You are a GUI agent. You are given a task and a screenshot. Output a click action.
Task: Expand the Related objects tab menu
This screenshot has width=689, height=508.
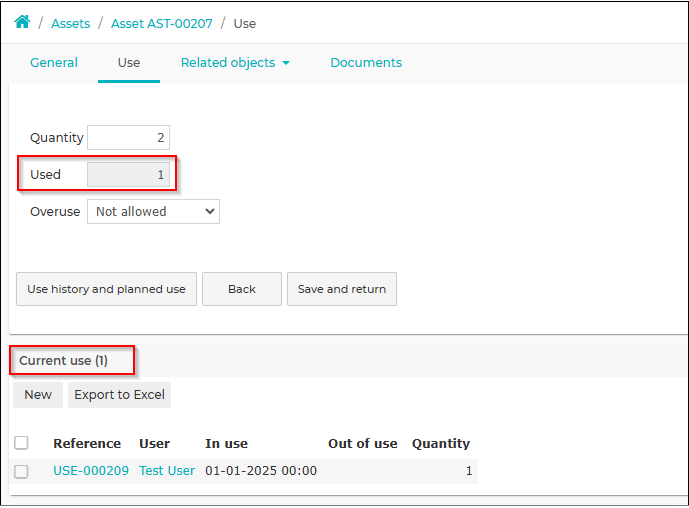235,63
